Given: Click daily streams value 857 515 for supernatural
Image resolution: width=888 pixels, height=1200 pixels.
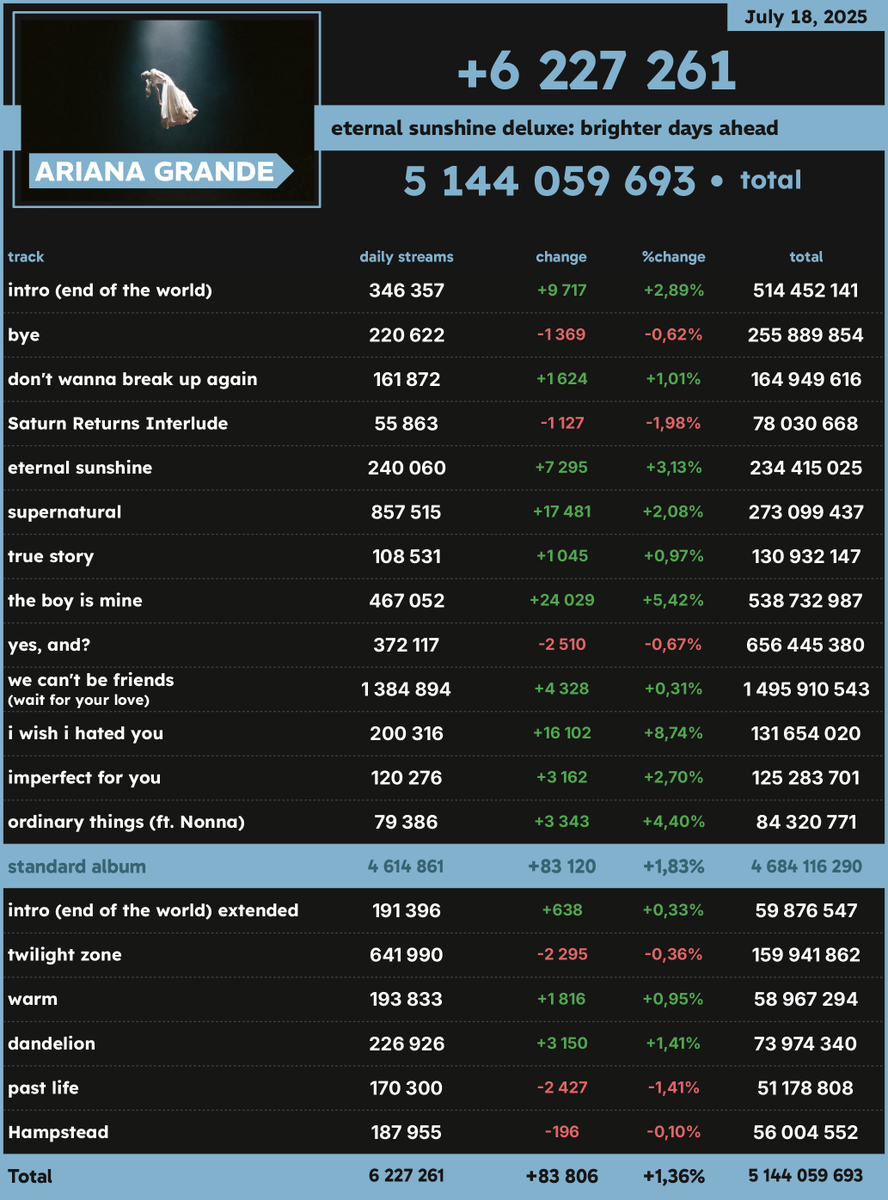Looking at the screenshot, I should 406,512.
